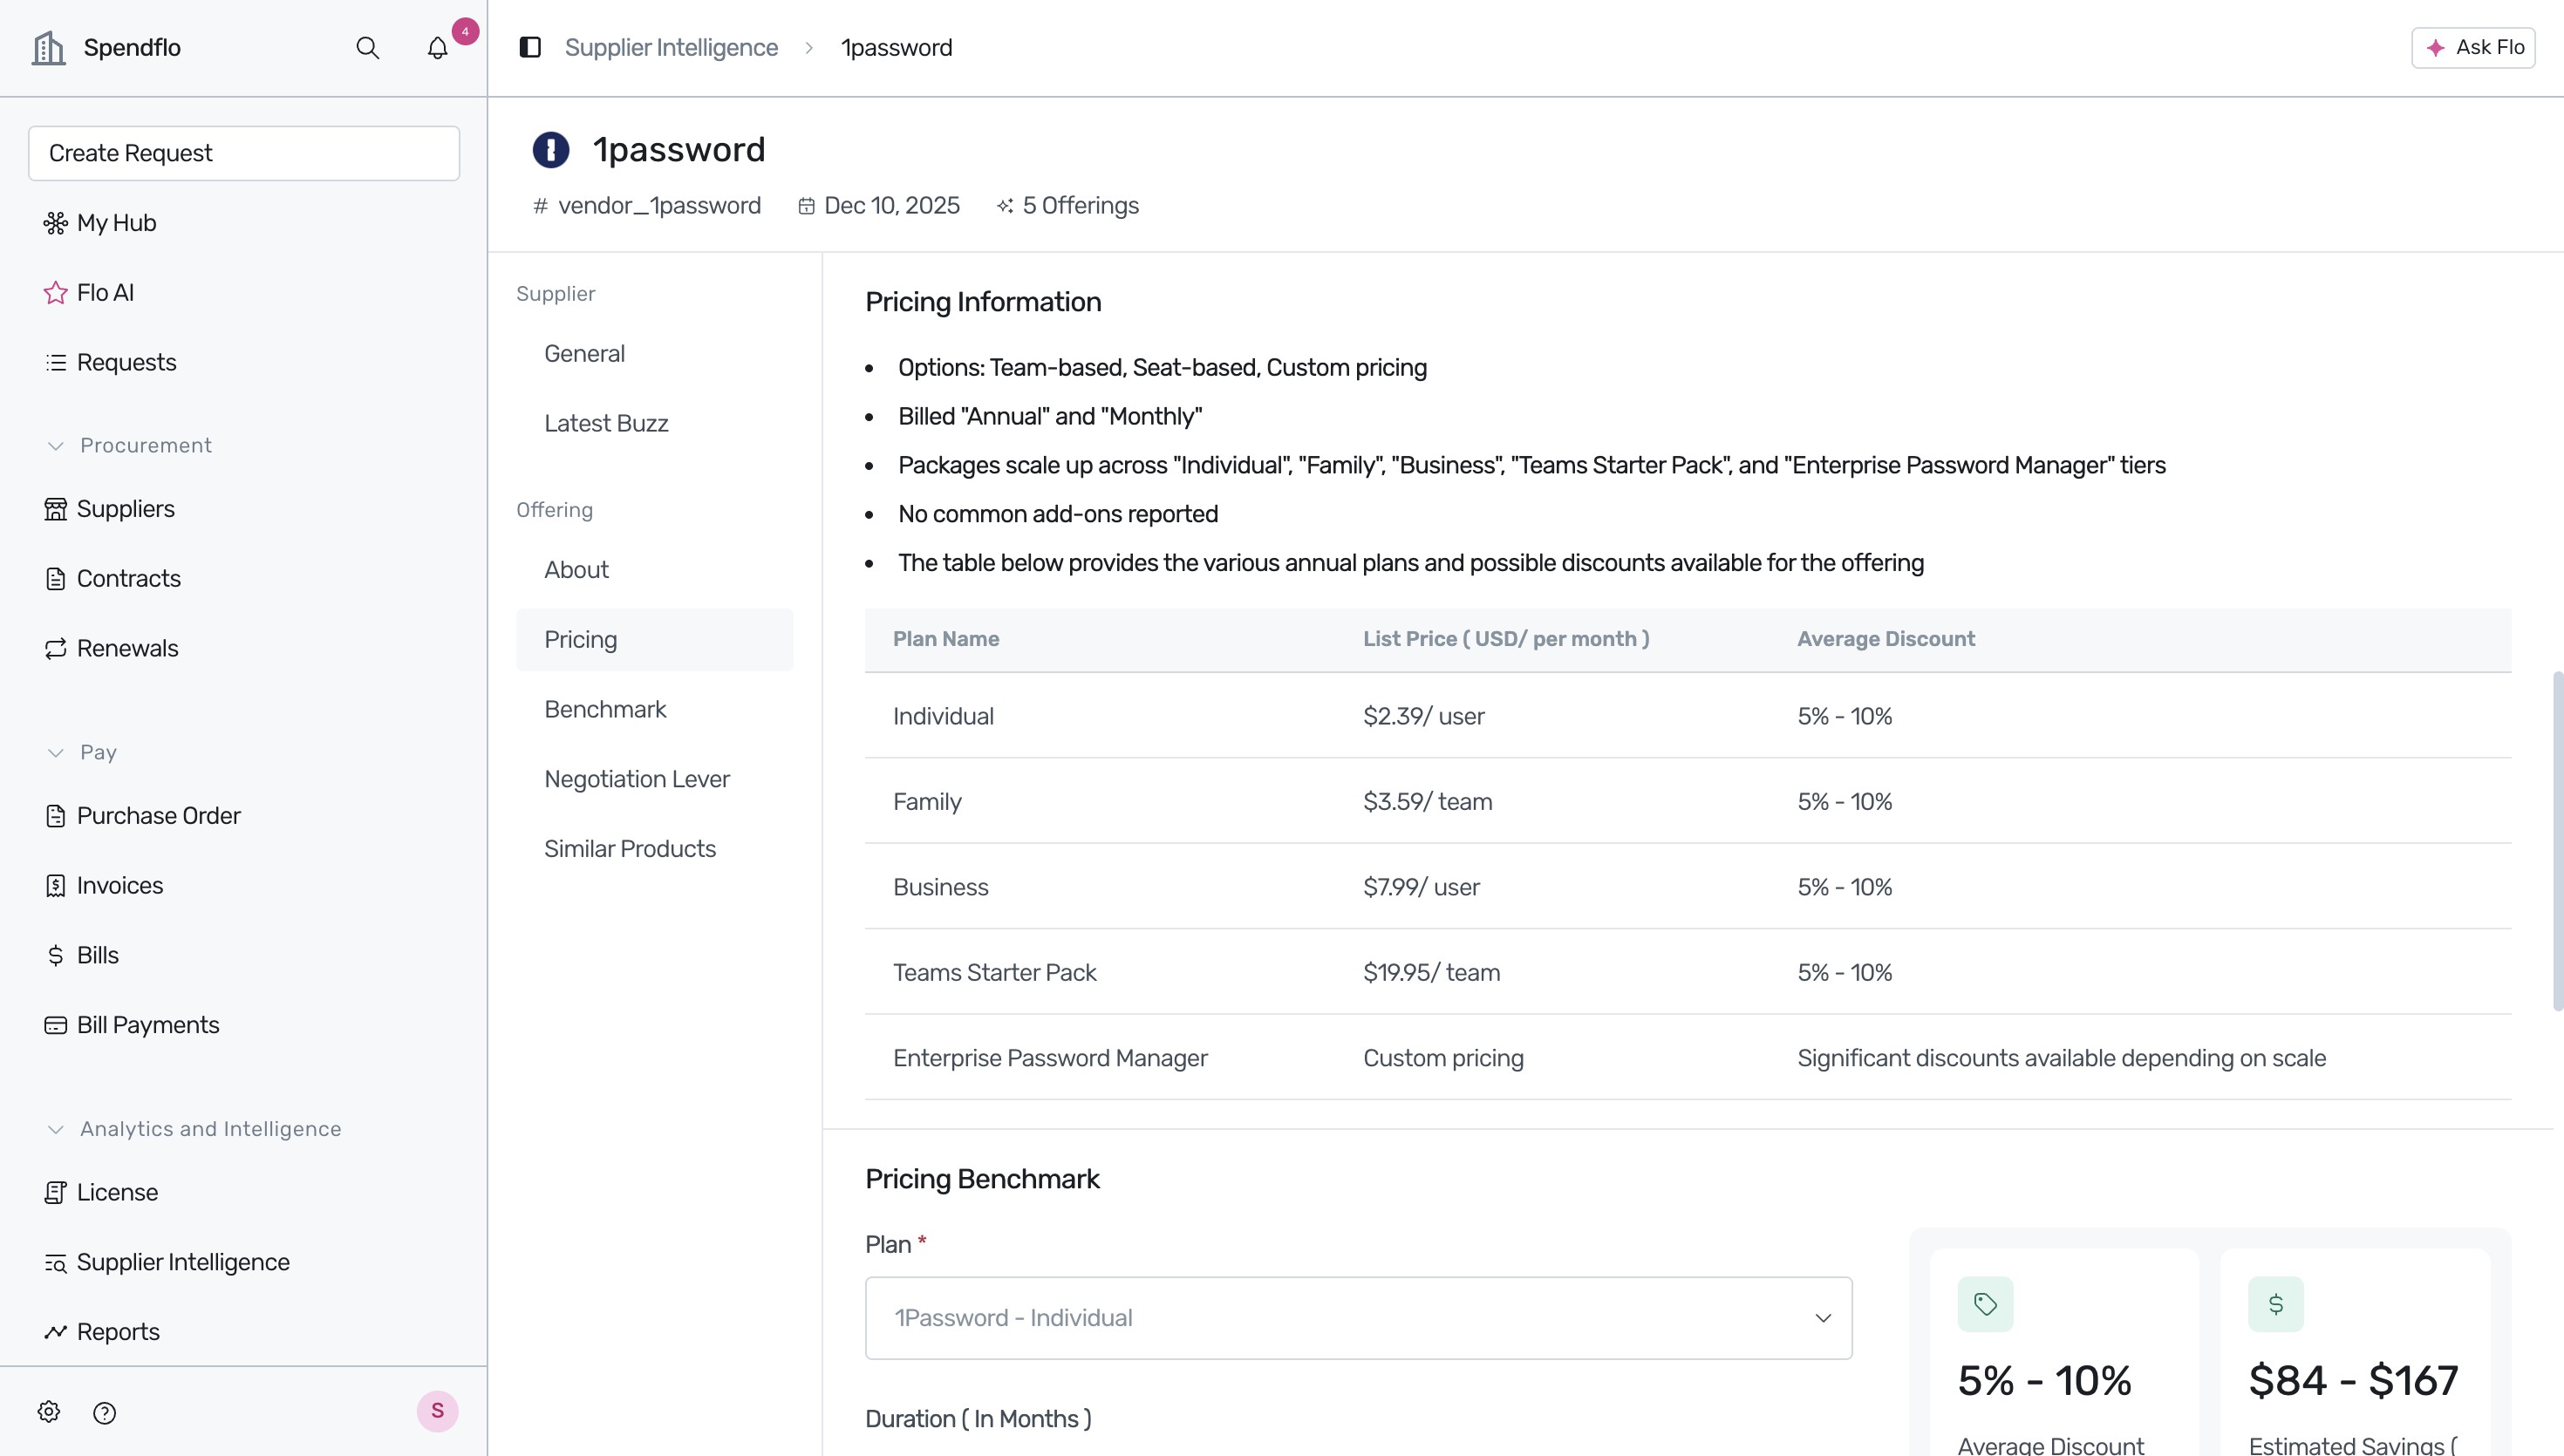Click the Bill Payments card icon
This screenshot has height=1456, width=2564.
[55, 1025]
